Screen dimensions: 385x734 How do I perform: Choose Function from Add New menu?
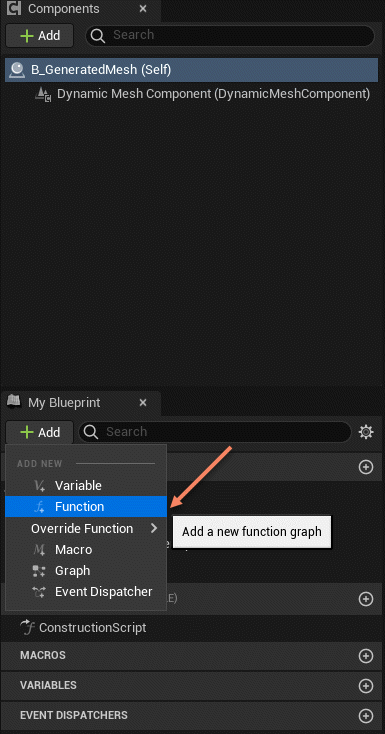tap(86, 506)
